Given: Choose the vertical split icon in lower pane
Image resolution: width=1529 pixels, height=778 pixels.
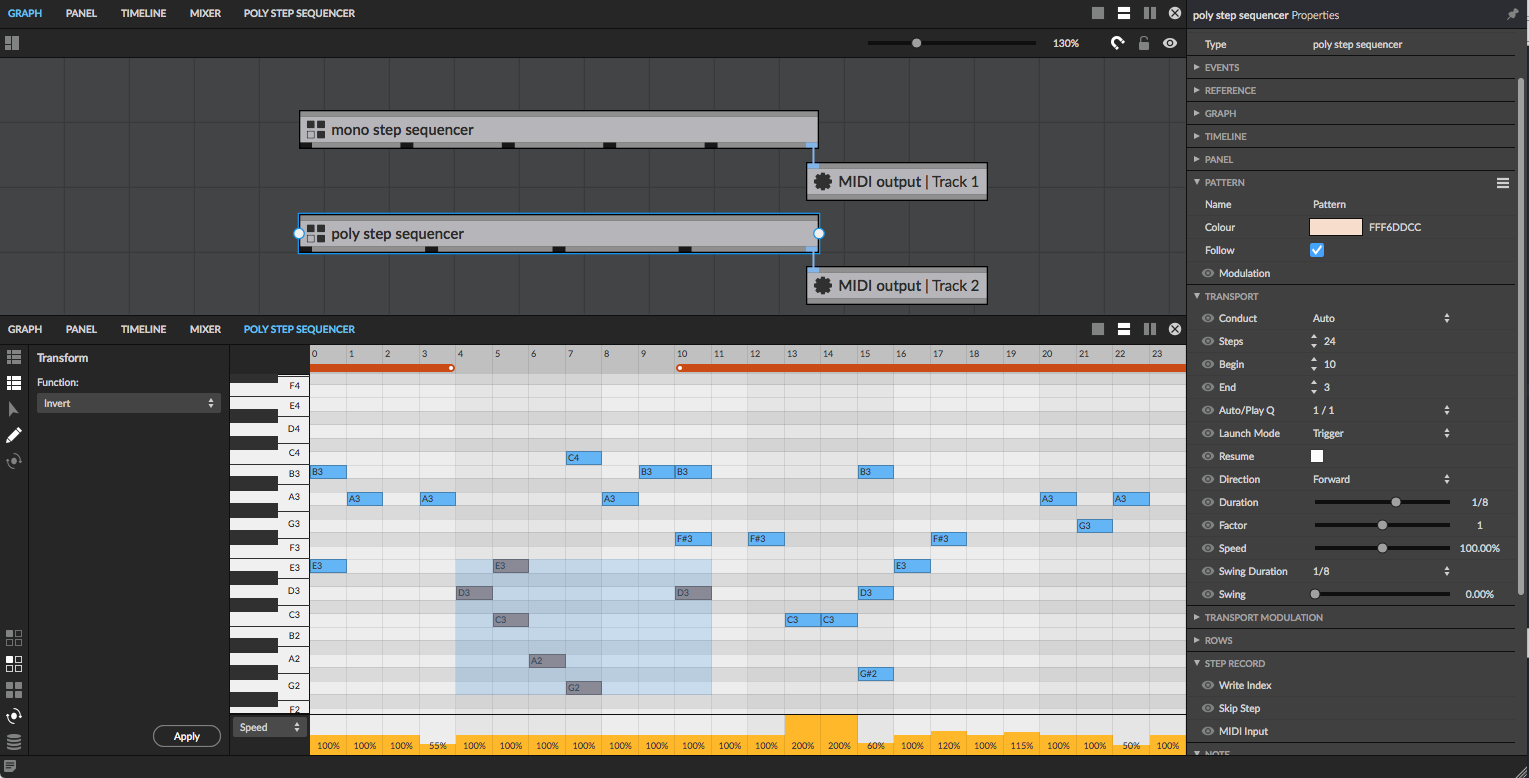Looking at the screenshot, I should (x=1150, y=329).
